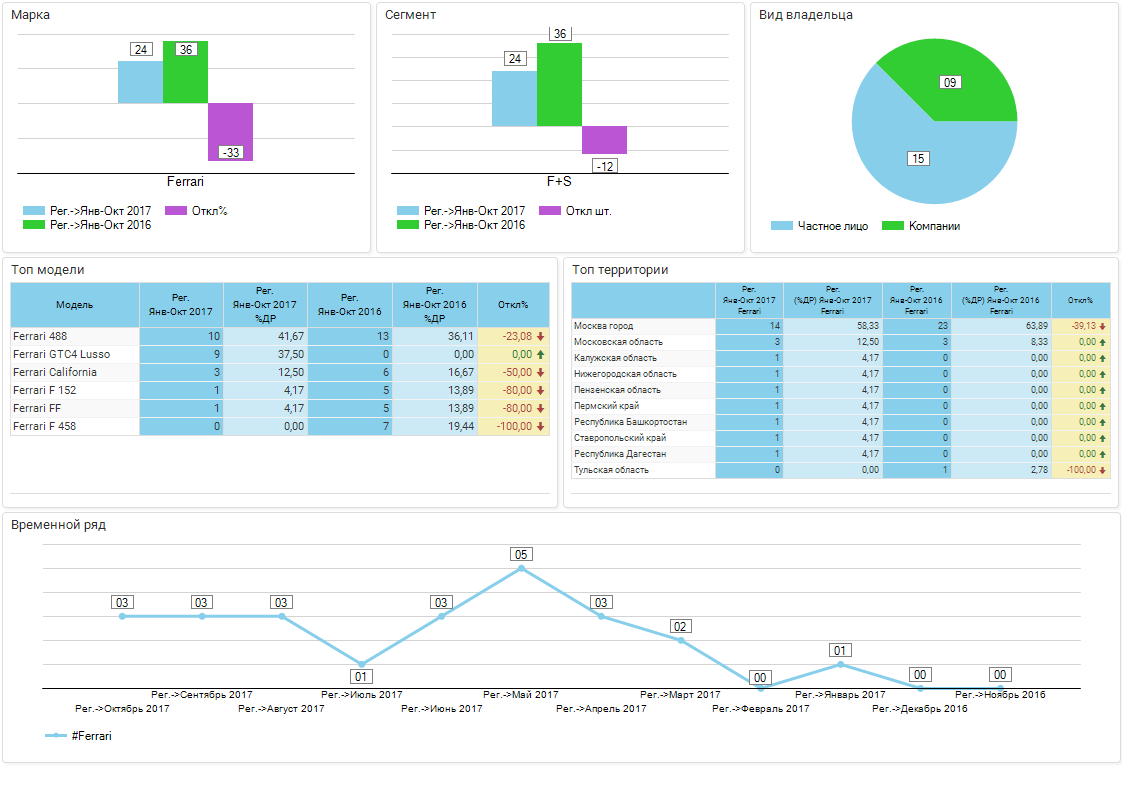This screenshot has height=793, width=1122.
Task: Sort models by Рег. Янв-Окт 2016 header
Action: [350, 305]
